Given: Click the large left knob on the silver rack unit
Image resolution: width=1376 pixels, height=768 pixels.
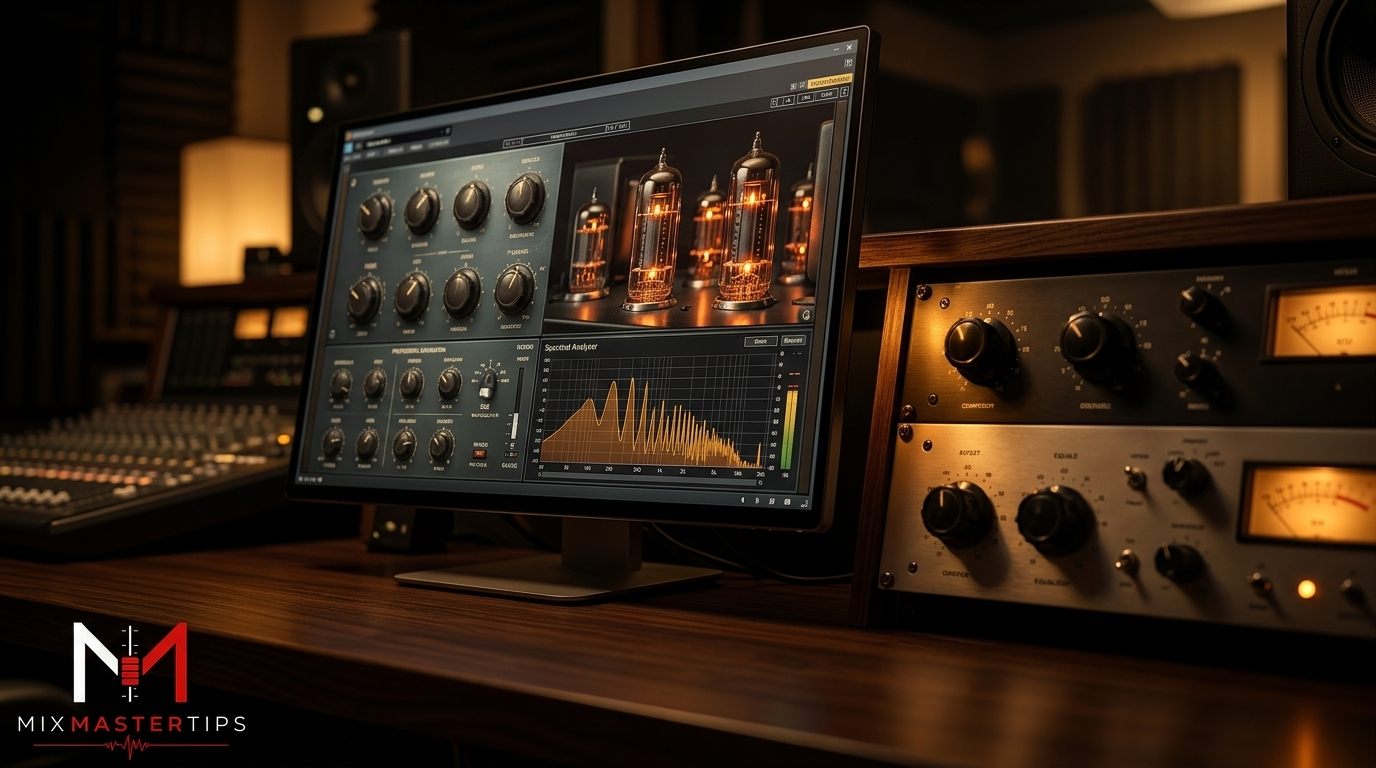Looking at the screenshot, I should [958, 514].
